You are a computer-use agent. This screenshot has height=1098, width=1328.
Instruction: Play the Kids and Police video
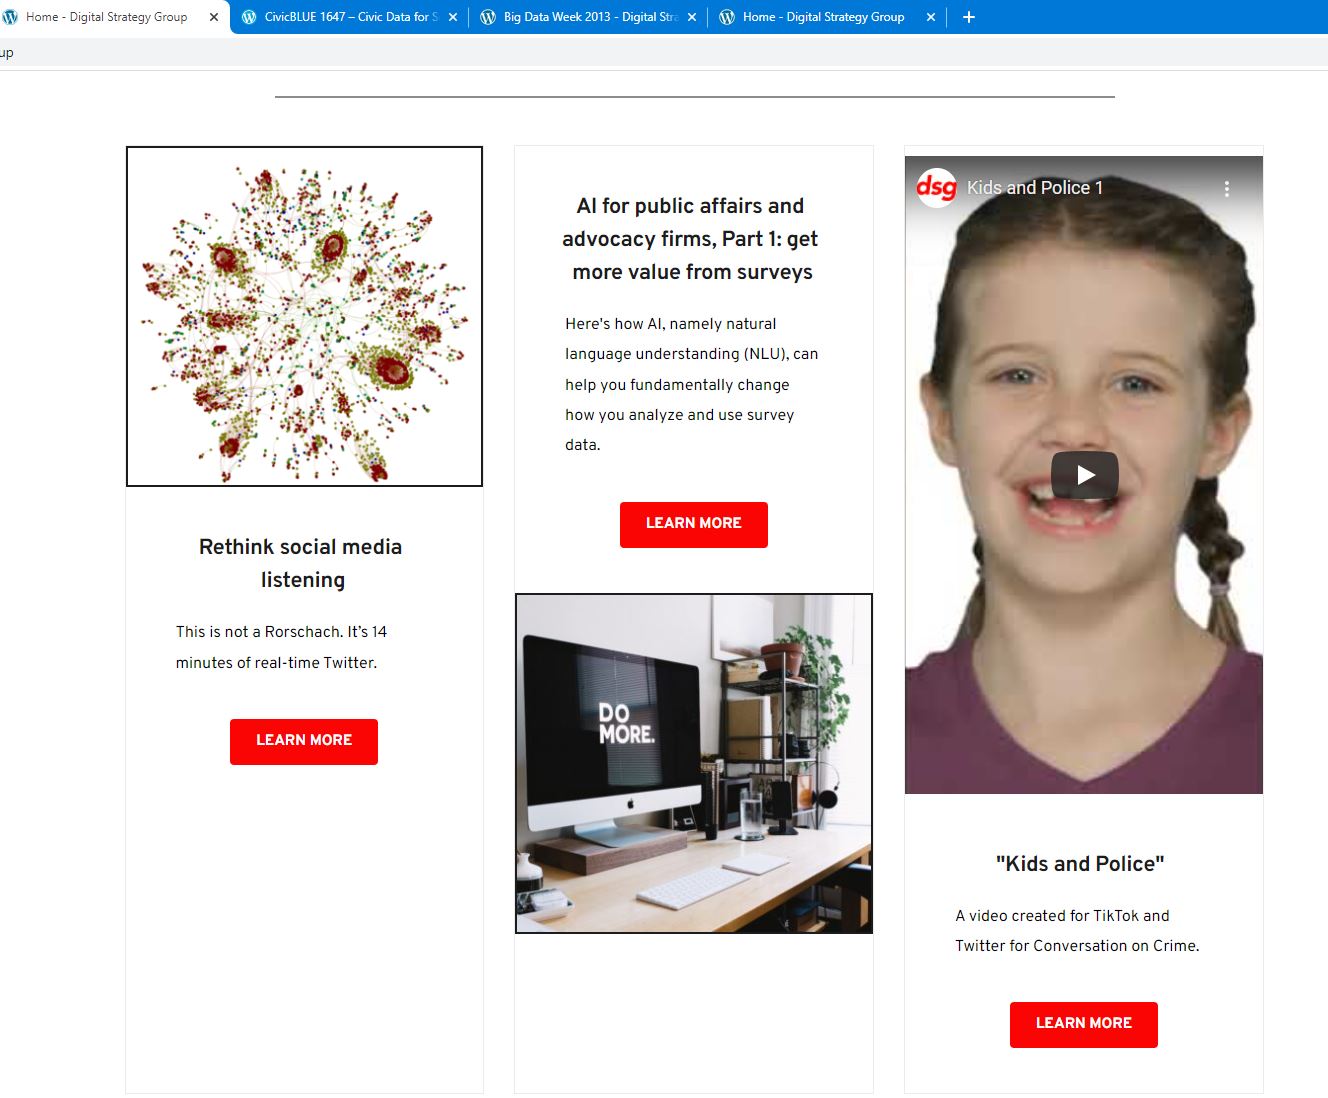pos(1085,475)
